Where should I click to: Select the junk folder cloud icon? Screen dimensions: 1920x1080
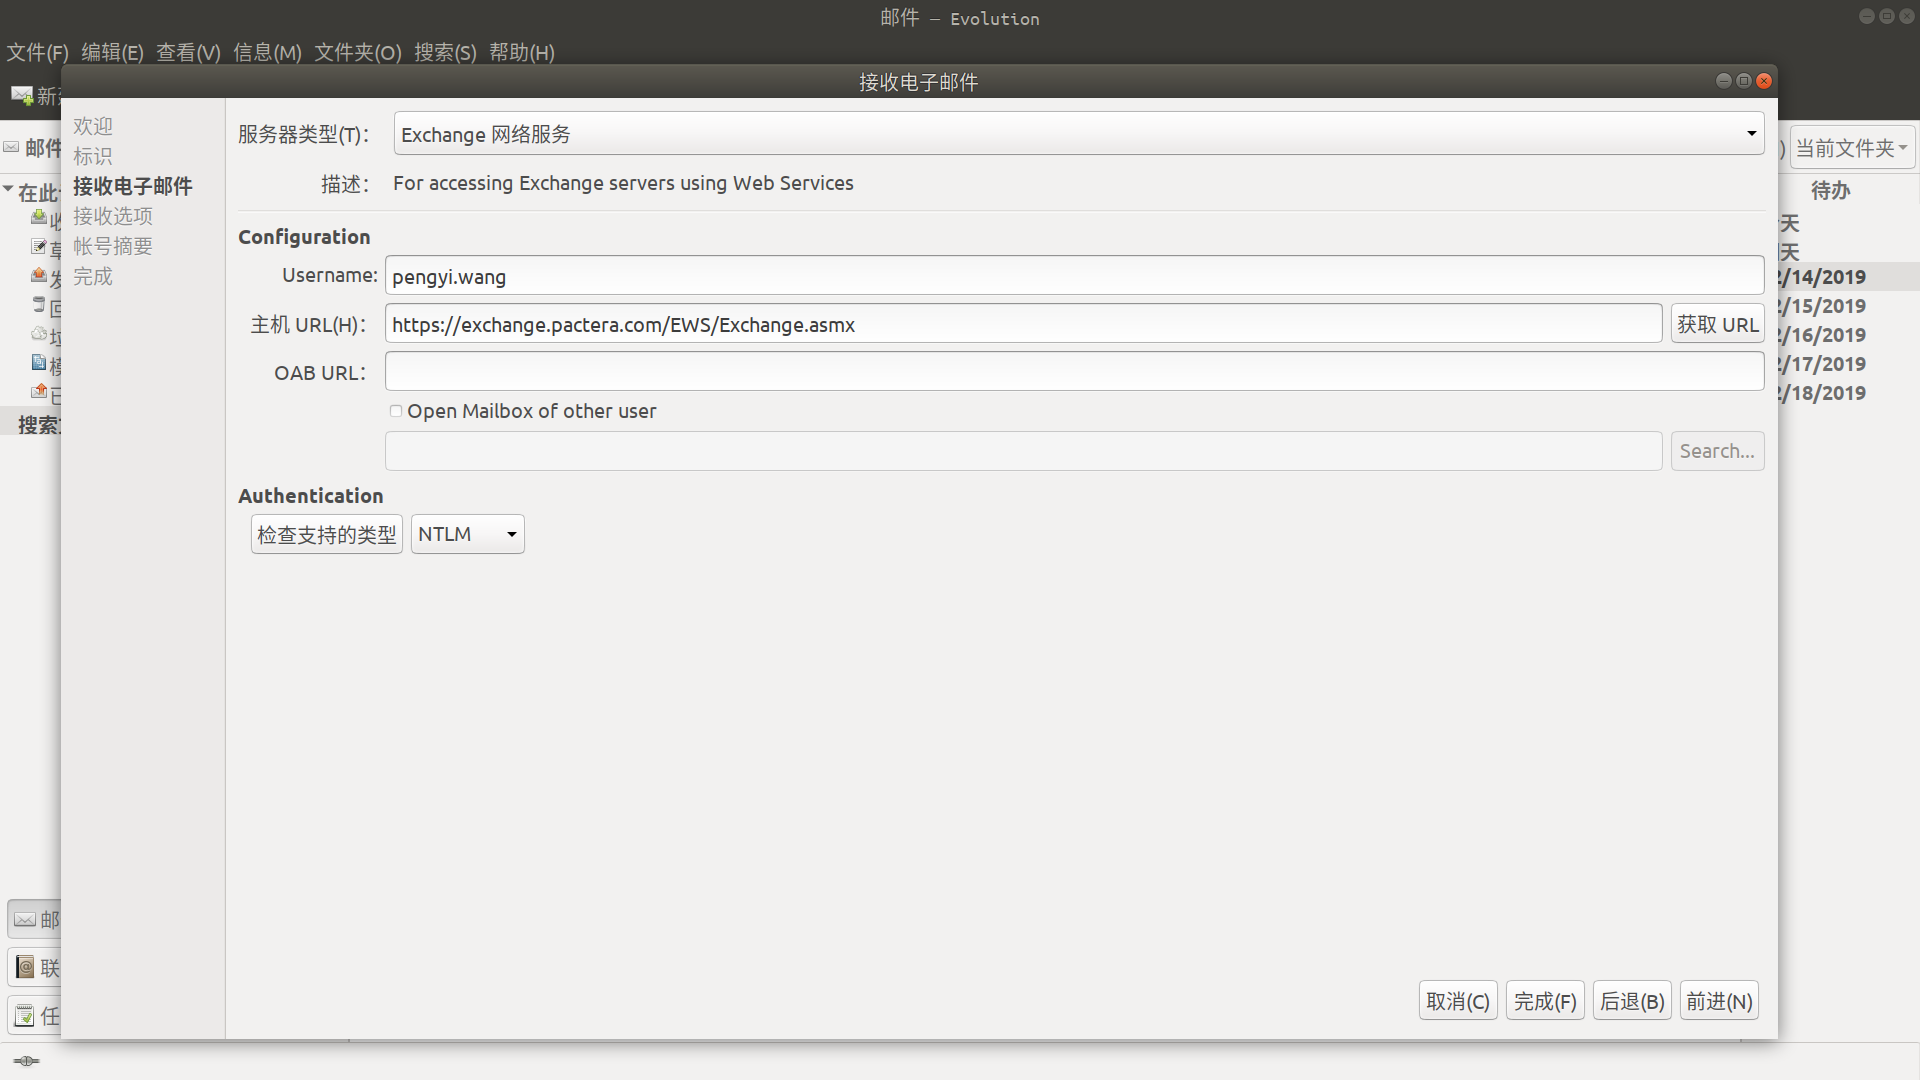click(x=39, y=333)
